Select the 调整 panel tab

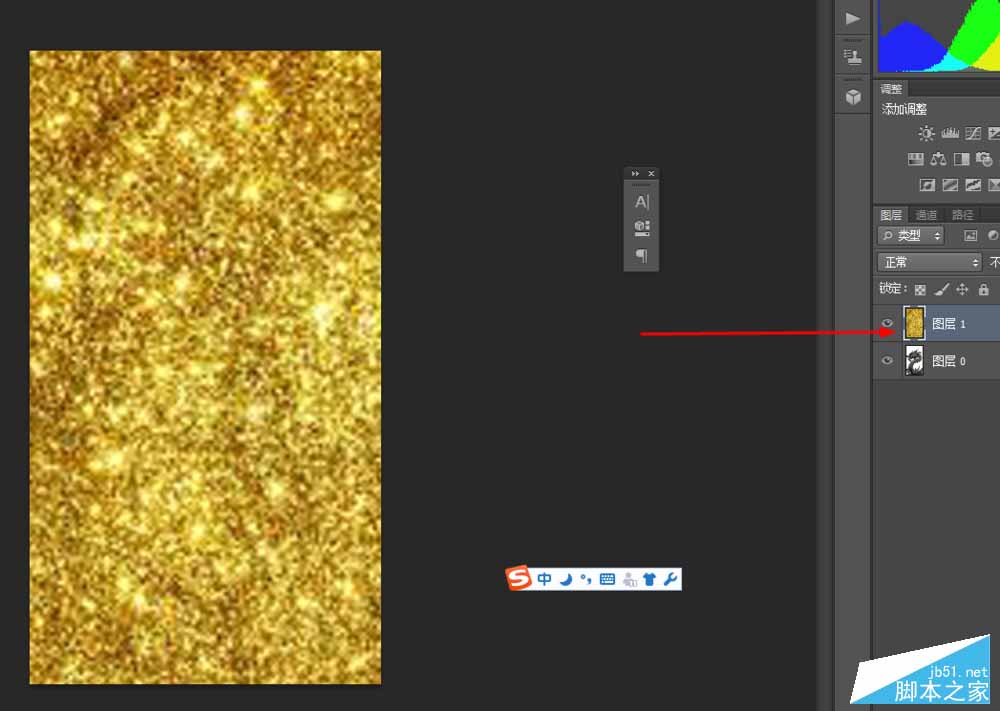click(x=890, y=89)
